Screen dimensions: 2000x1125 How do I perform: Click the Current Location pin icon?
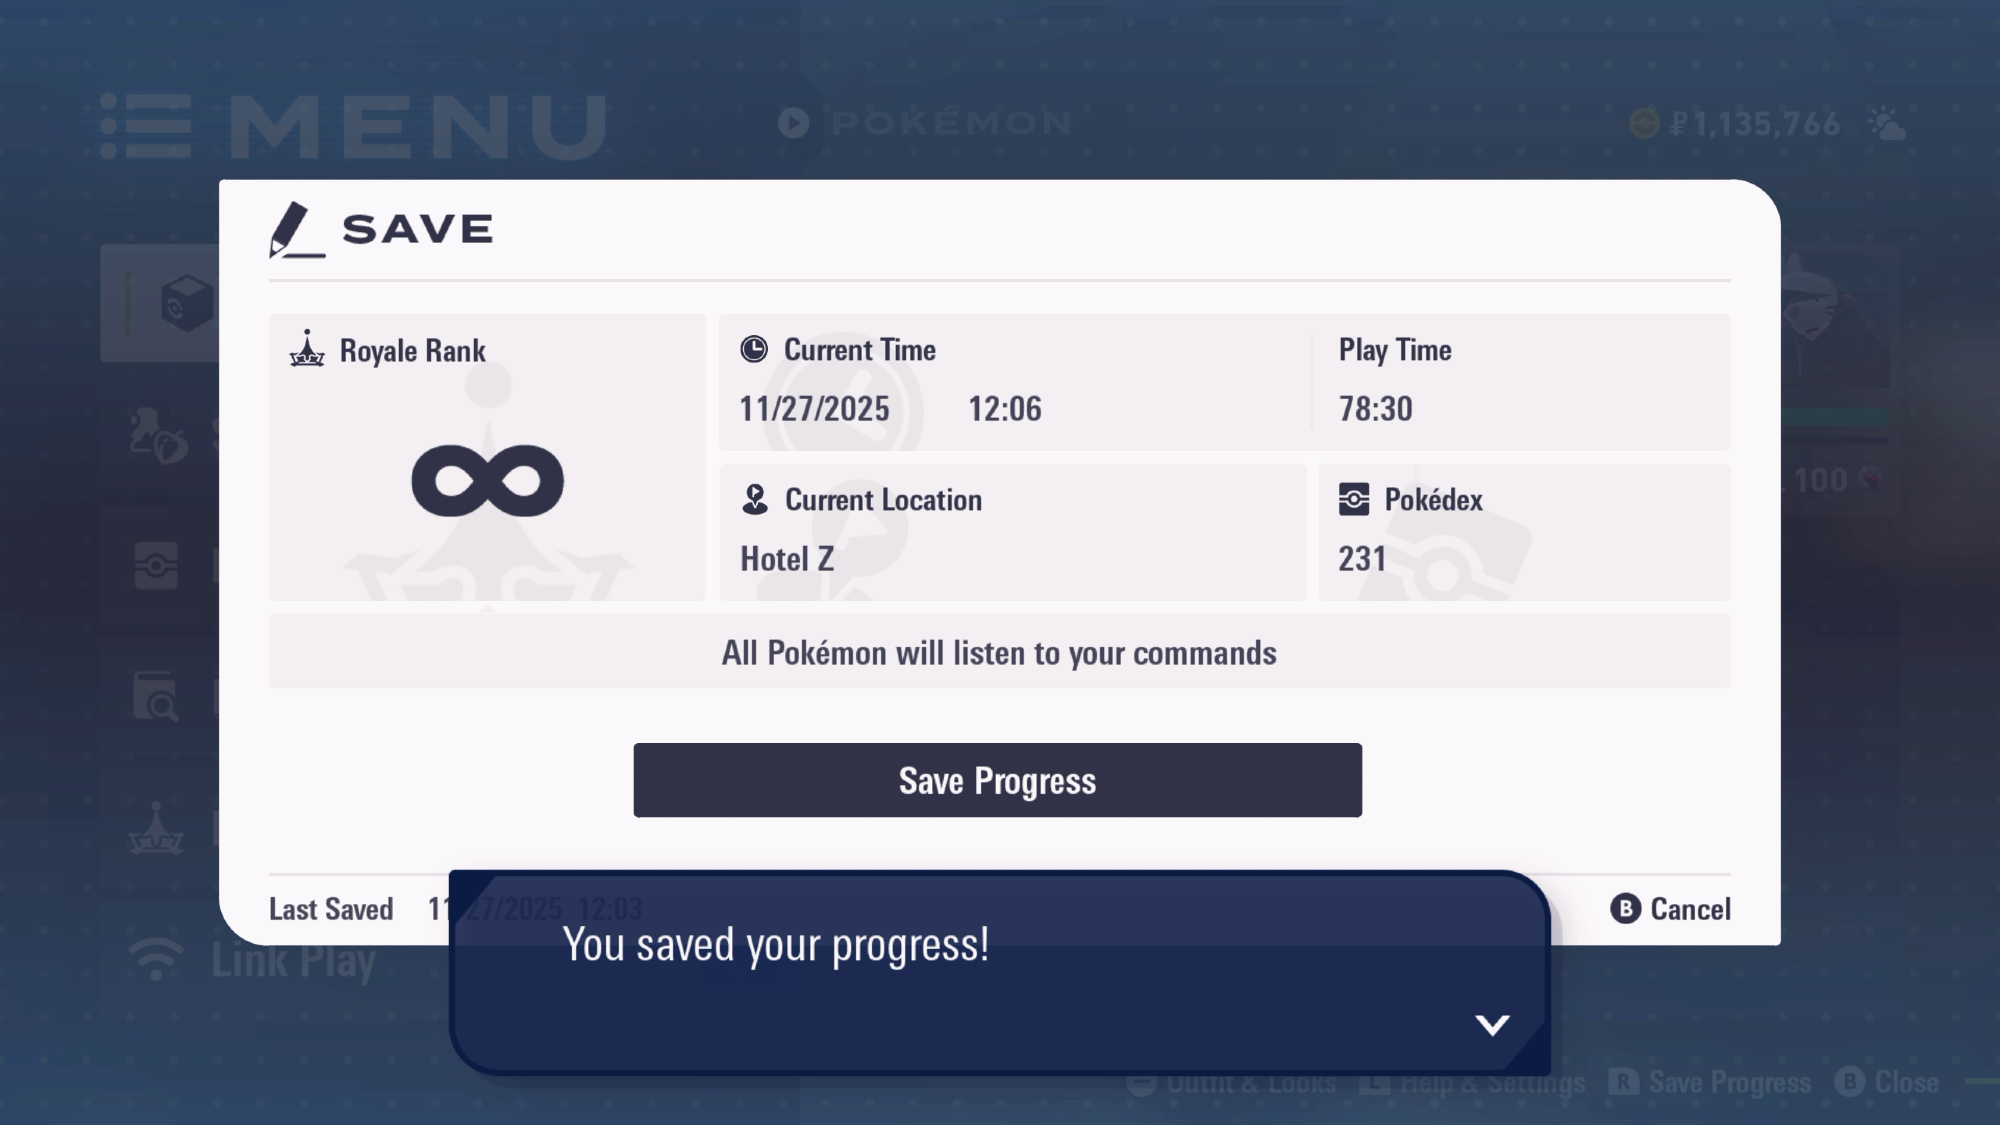[x=755, y=499]
